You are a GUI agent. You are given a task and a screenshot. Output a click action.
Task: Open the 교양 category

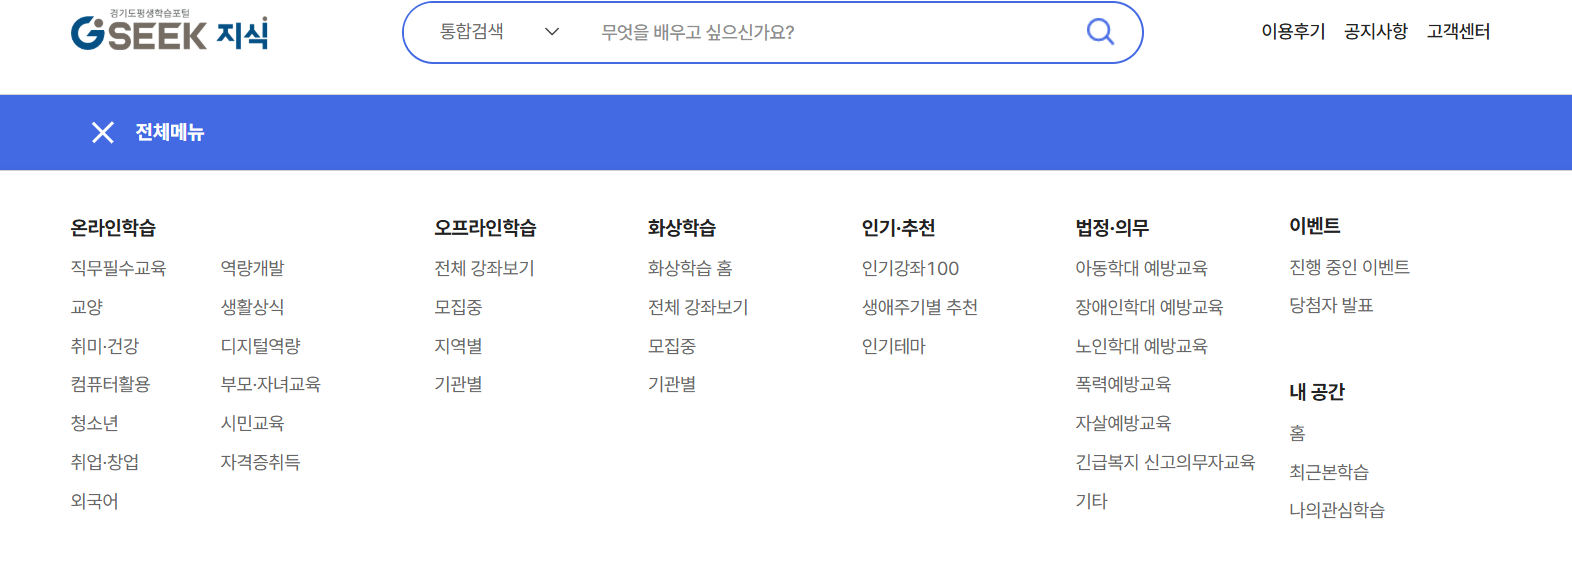pyautogui.click(x=87, y=307)
